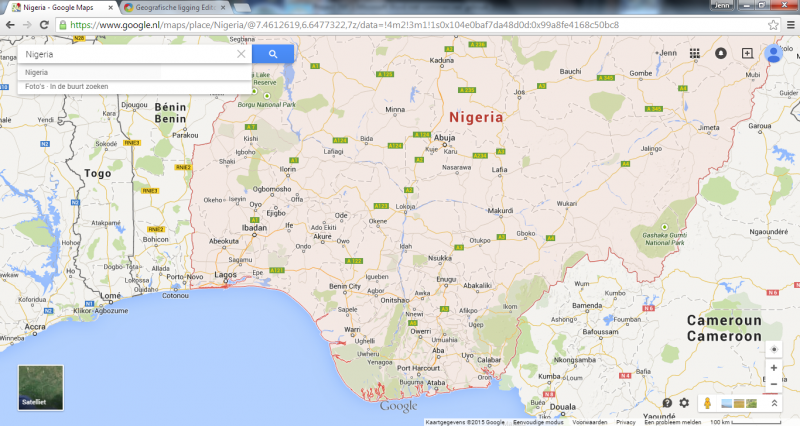Switch to Geografische ligging tab
This screenshot has height=426, width=800.
click(176, 8)
